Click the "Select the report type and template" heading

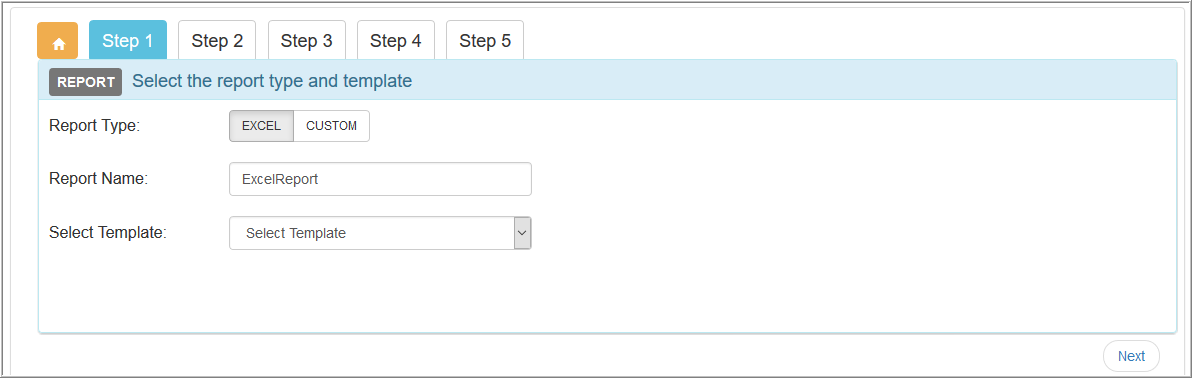(272, 81)
